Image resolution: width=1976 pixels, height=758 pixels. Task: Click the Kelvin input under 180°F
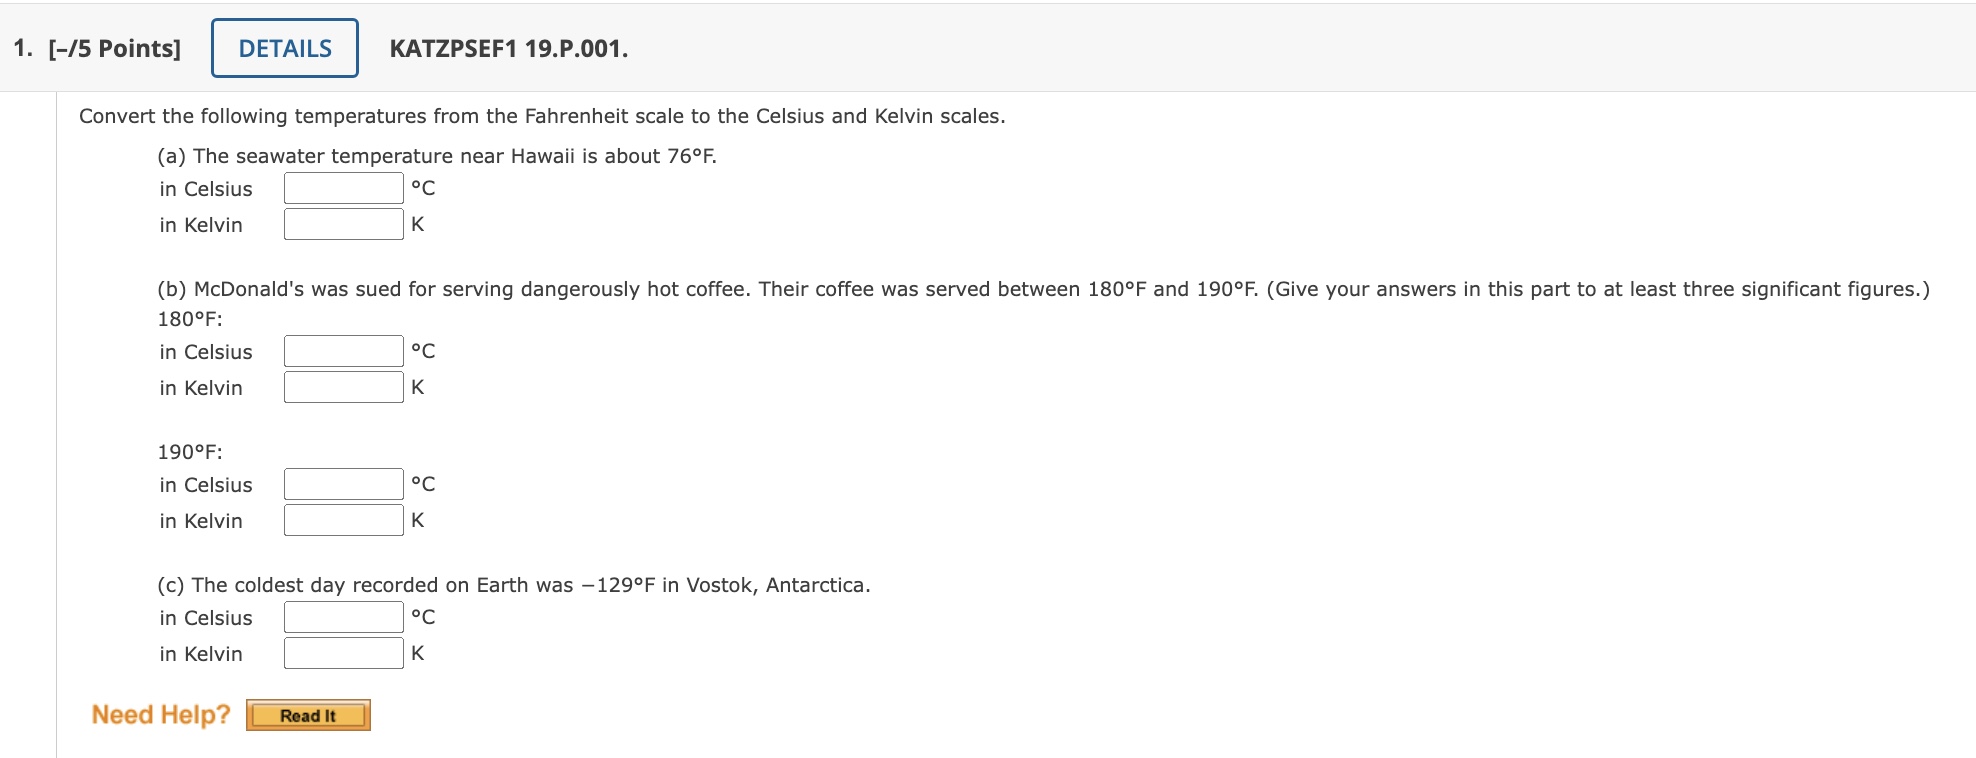click(x=342, y=386)
